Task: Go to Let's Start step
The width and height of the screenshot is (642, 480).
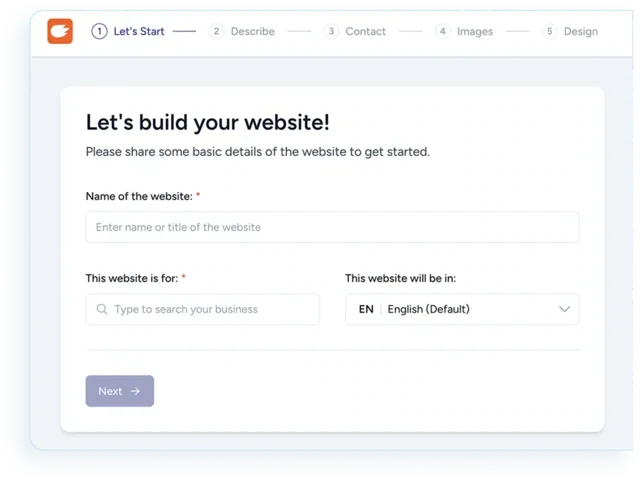Action: point(139,32)
